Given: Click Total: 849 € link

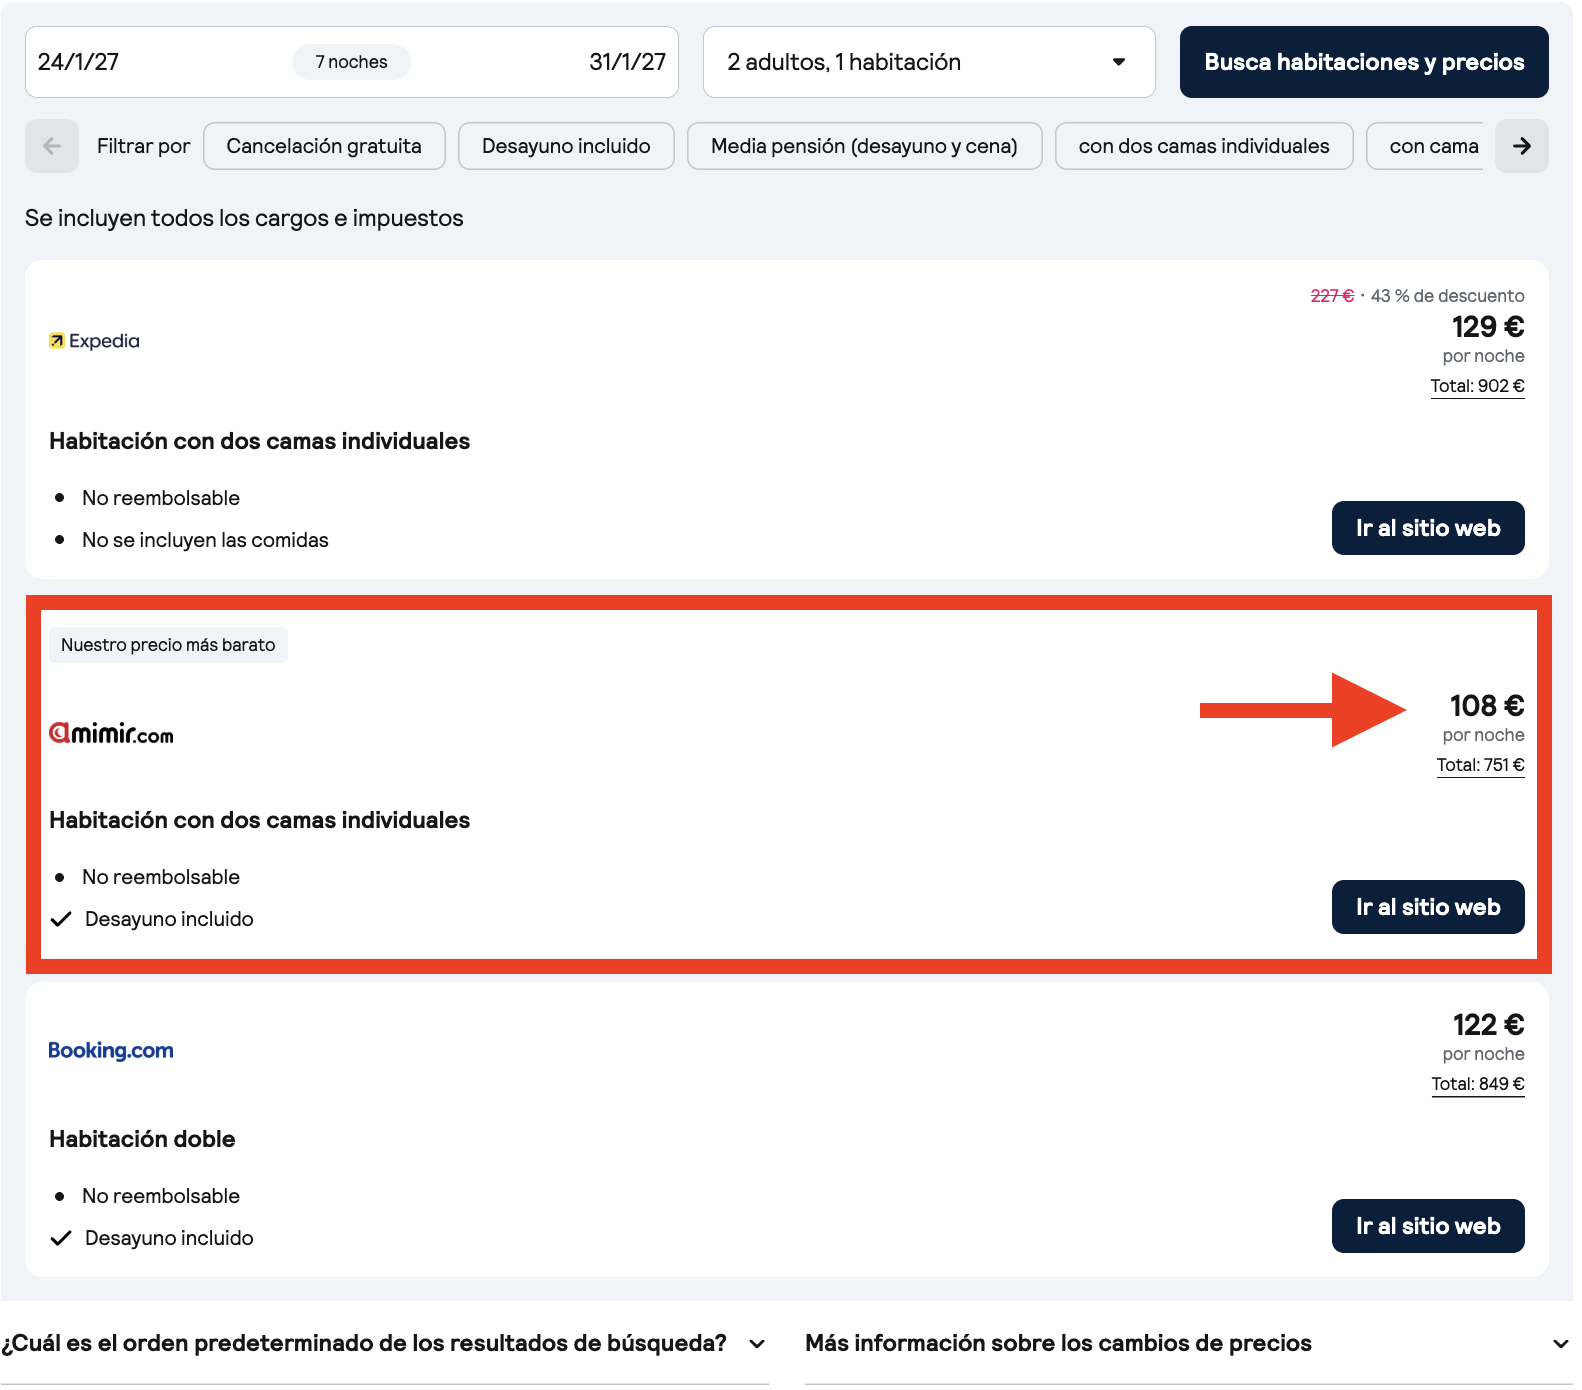Looking at the screenshot, I should (1478, 1084).
